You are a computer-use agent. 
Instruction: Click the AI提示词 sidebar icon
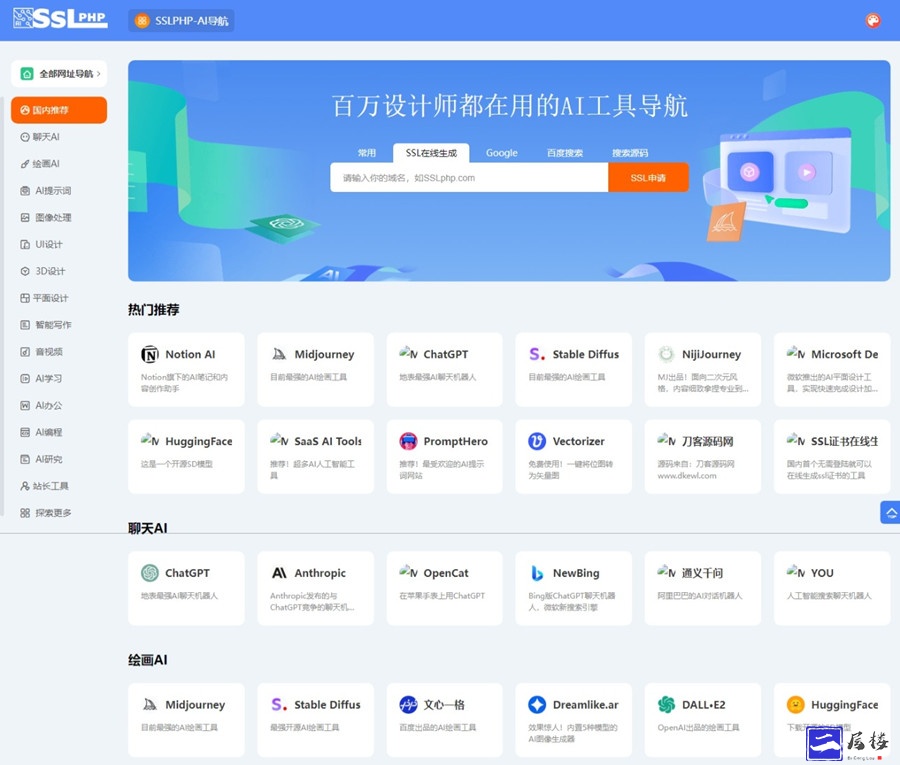25,191
